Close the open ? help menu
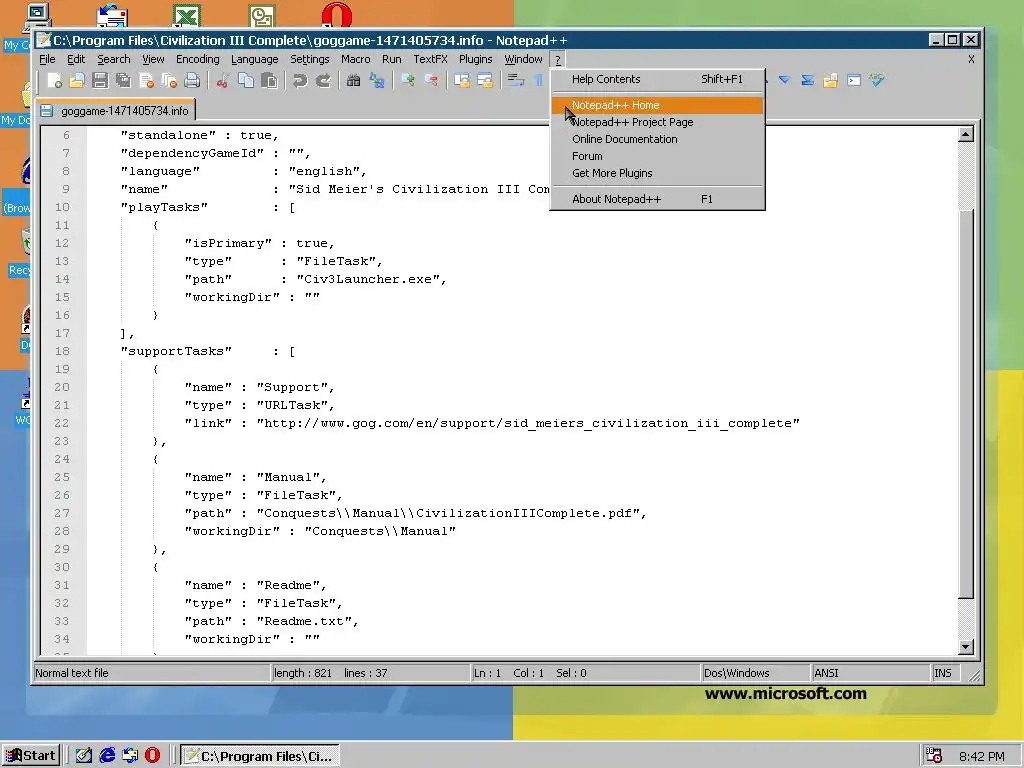Viewport: 1024px width, 768px height. (558, 59)
